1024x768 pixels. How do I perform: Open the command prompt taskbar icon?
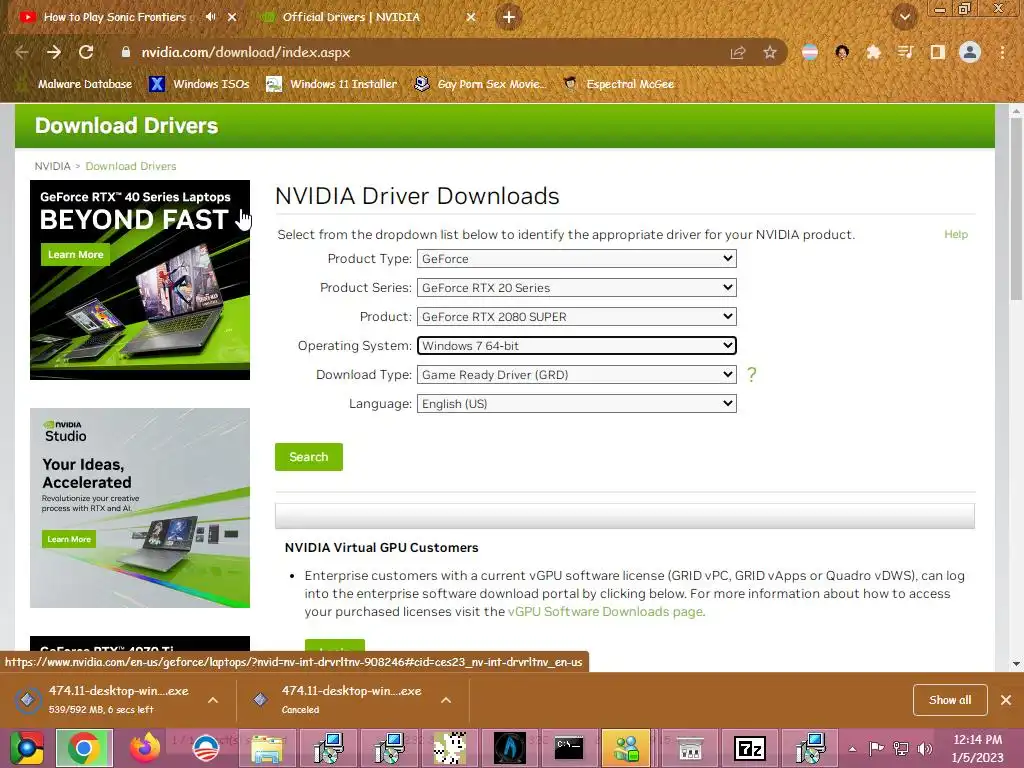569,748
